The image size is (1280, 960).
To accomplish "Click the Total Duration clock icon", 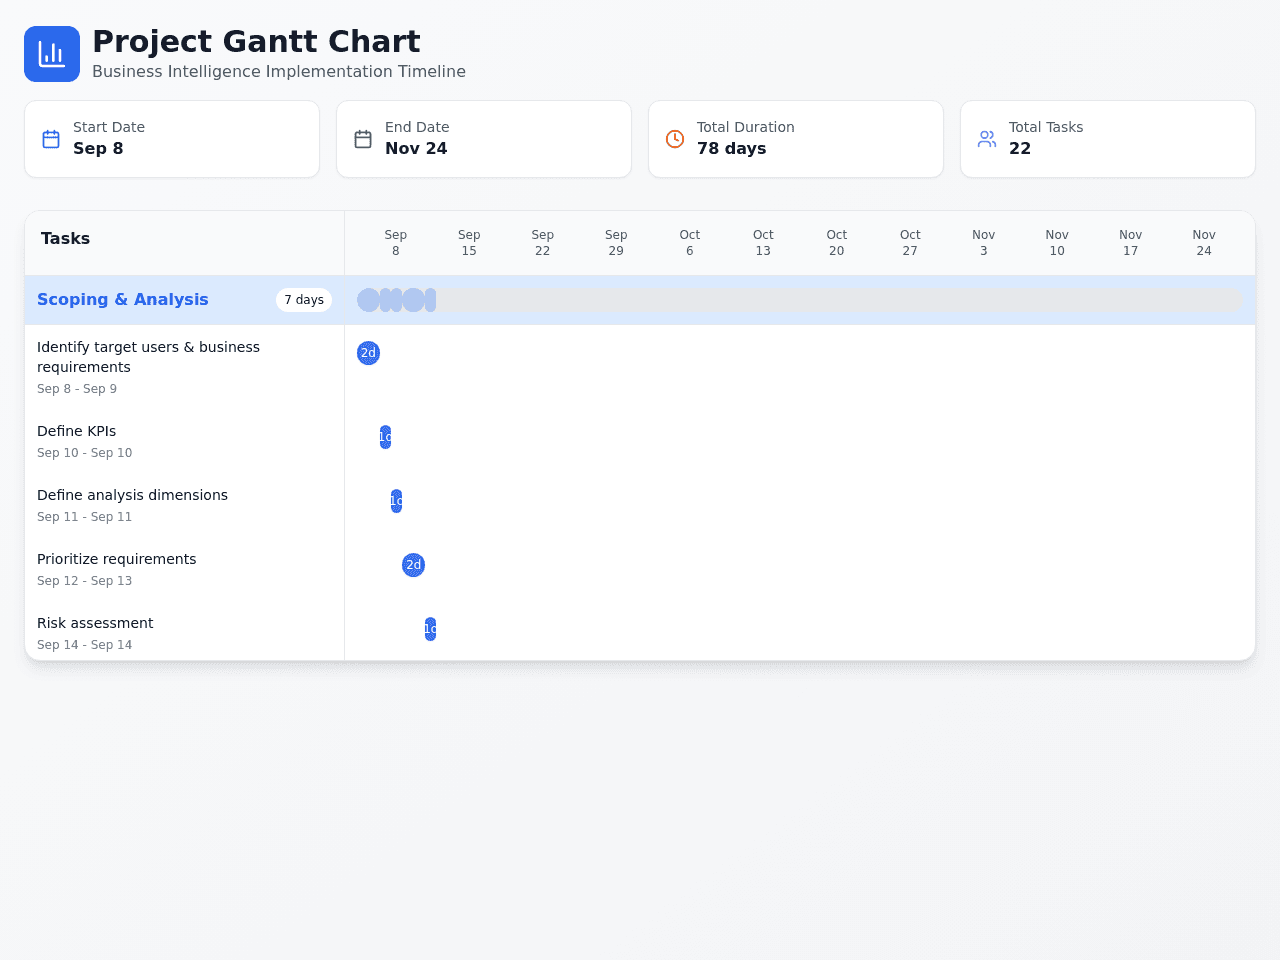I will point(675,139).
